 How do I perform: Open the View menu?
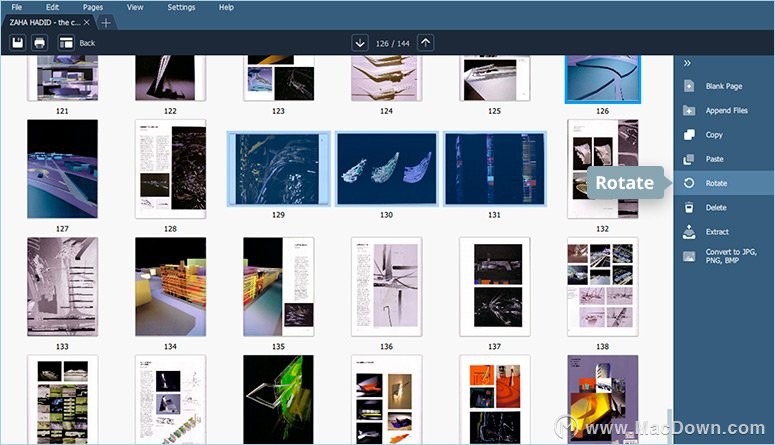click(x=135, y=7)
